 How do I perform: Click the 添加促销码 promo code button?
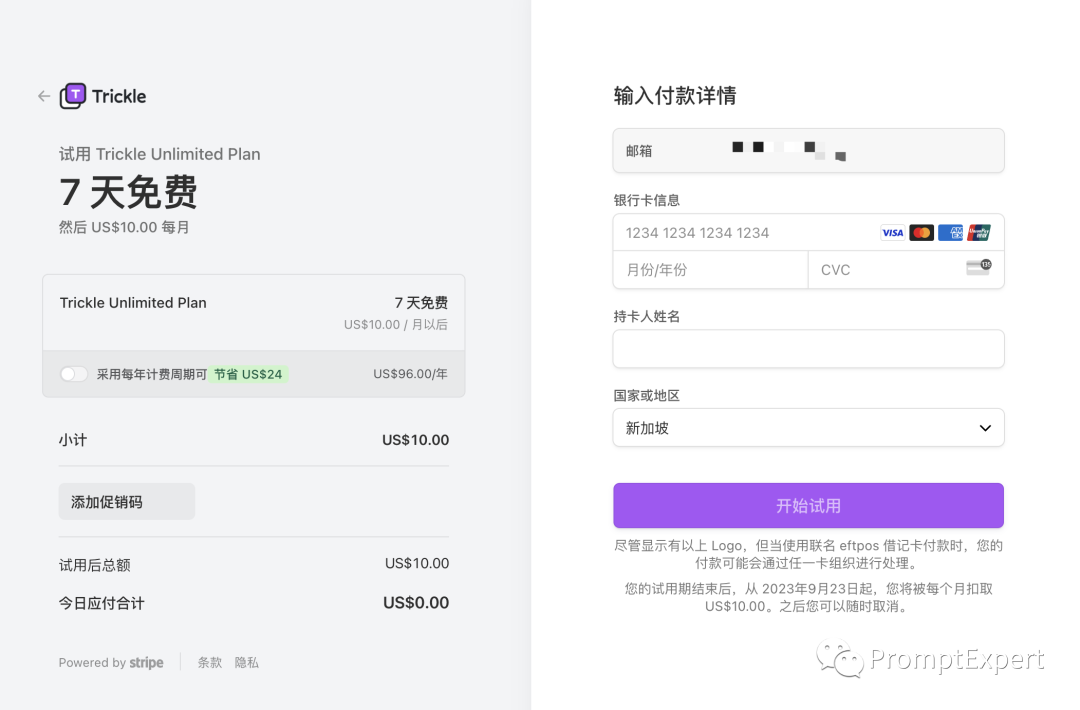(127, 502)
